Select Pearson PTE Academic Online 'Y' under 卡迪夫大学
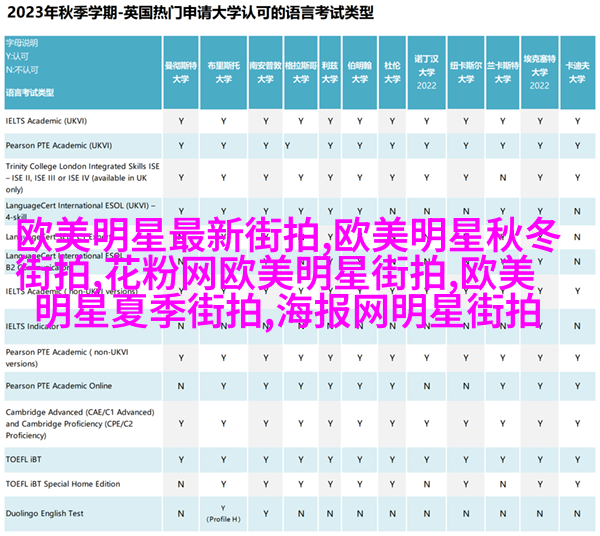This screenshot has height=536, width=600. pyautogui.click(x=577, y=386)
